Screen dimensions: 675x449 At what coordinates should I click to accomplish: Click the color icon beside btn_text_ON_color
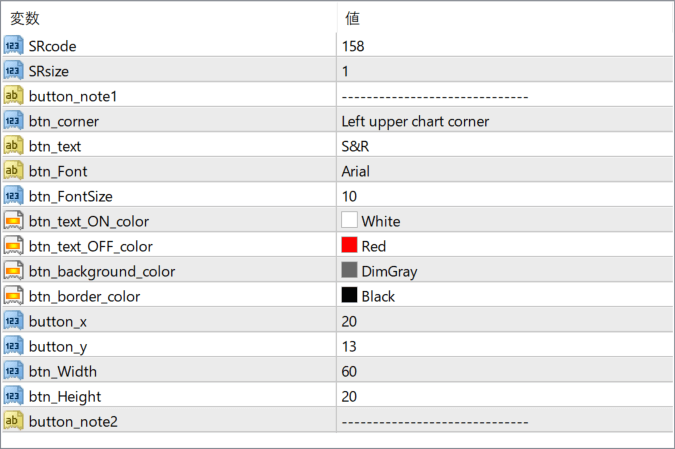[x=13, y=221]
